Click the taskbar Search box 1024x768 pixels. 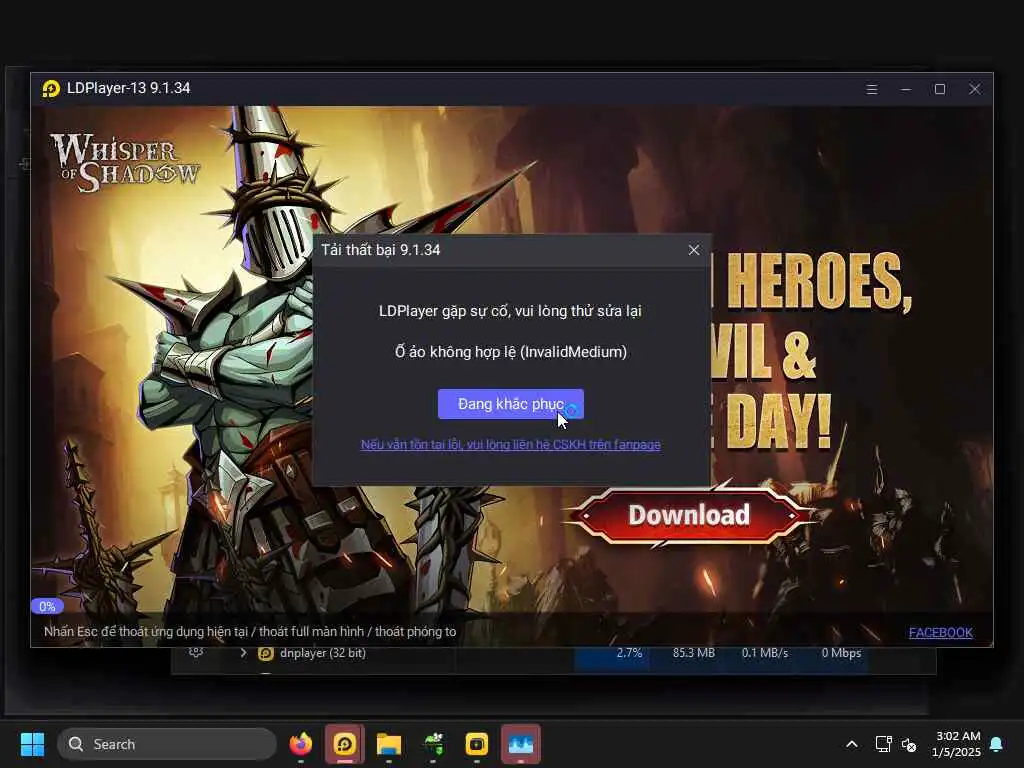coord(167,744)
